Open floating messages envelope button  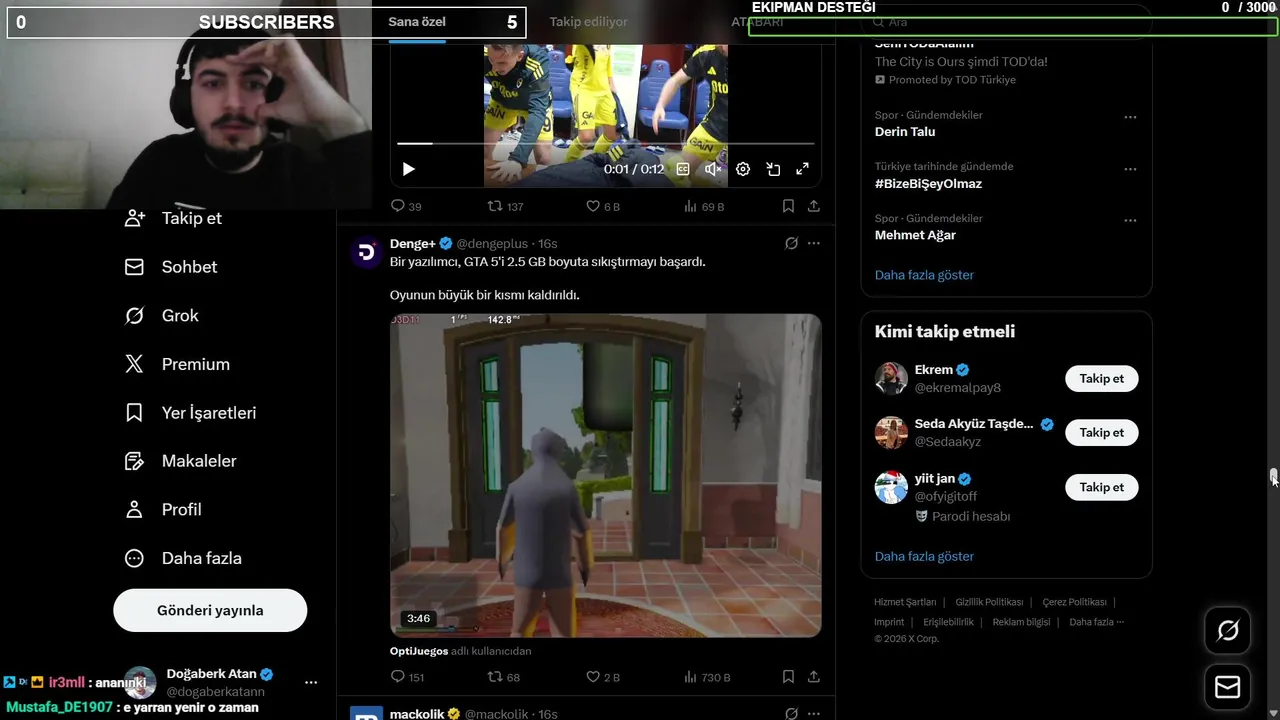point(1227,687)
